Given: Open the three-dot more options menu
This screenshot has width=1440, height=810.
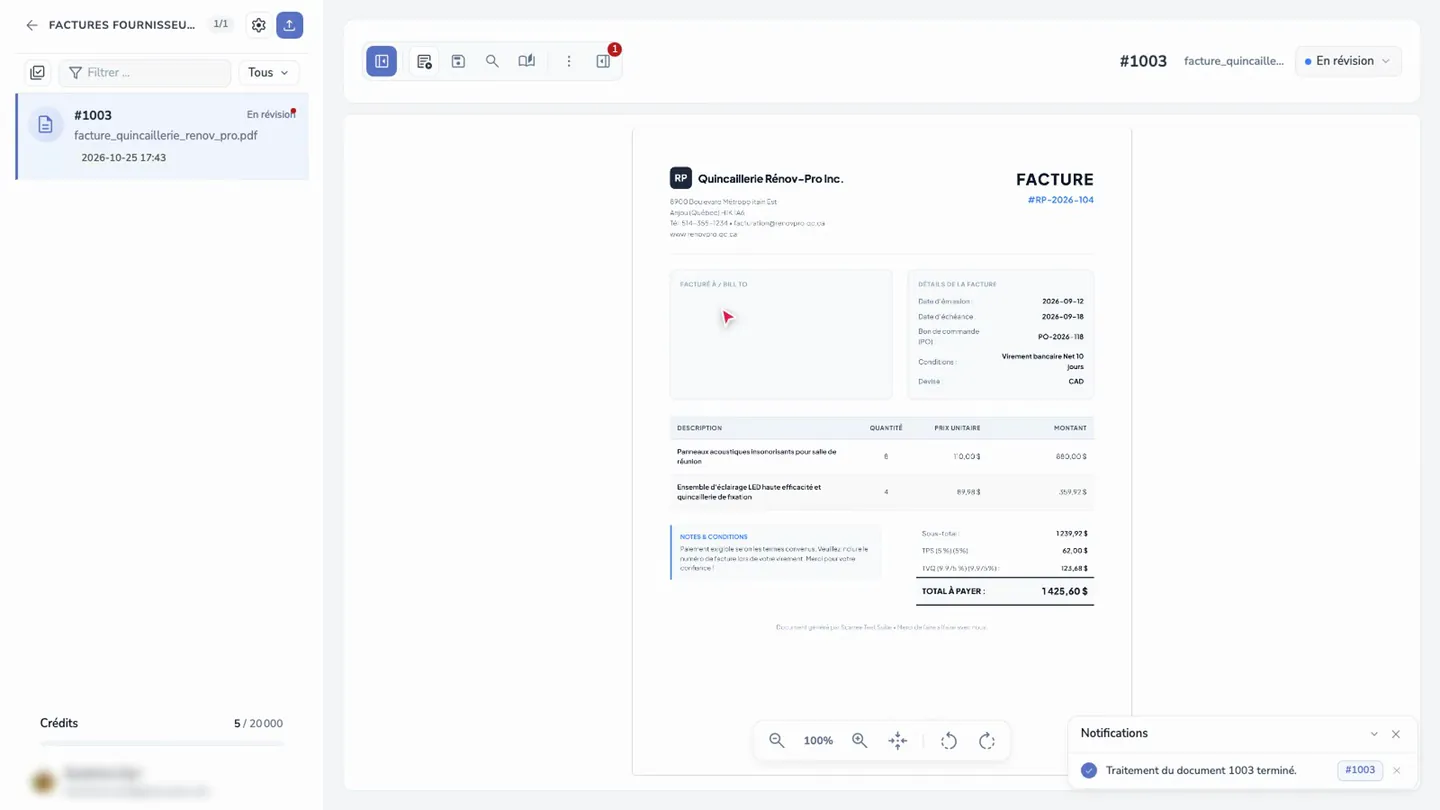Looking at the screenshot, I should 569,61.
